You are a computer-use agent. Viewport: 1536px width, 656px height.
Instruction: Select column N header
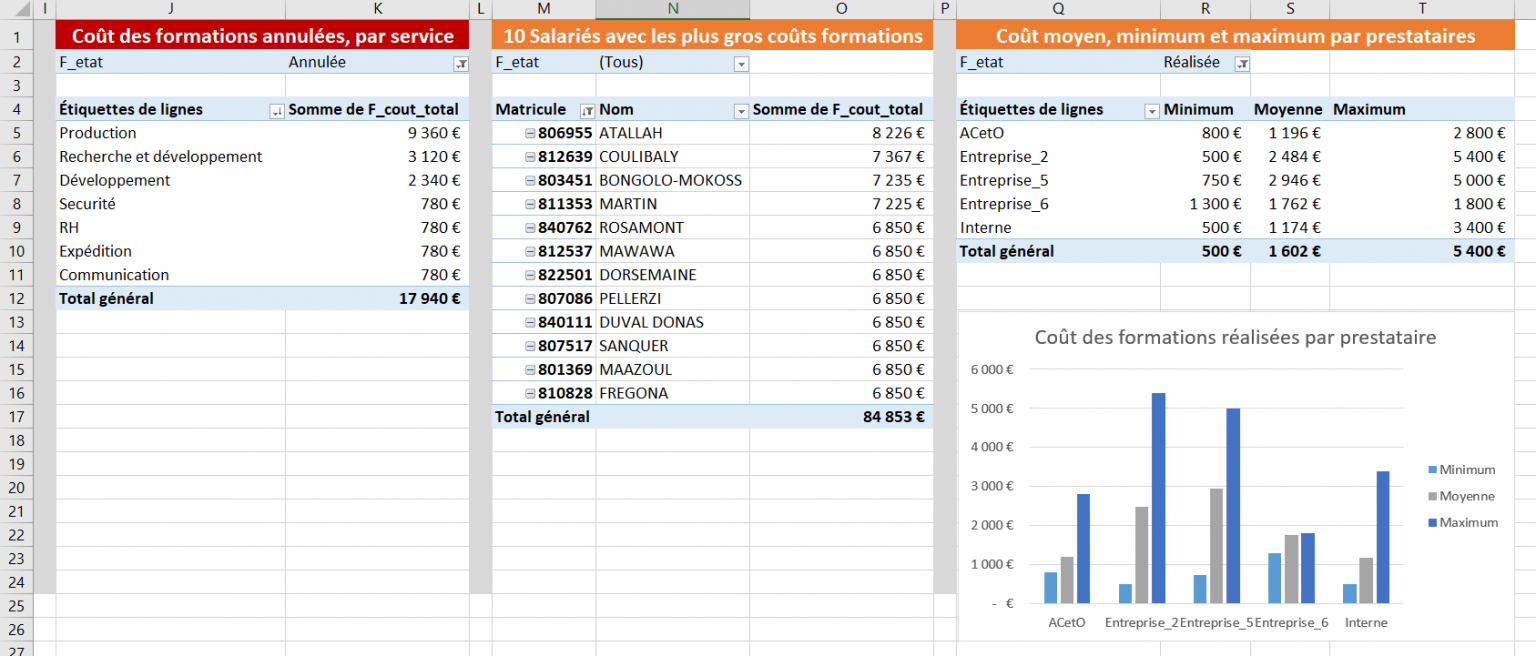coord(672,9)
